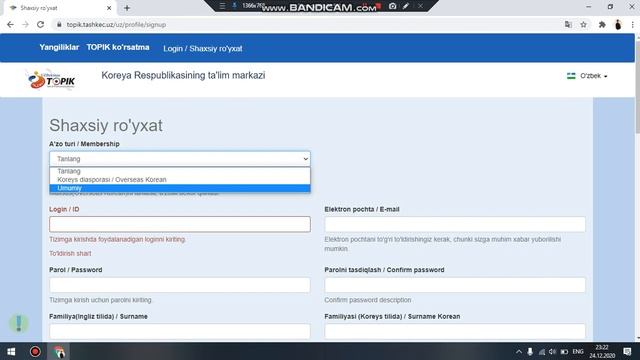Click the 'Koreya Respublikasining ta'lim markazi' text
640x360 pixels.
[183, 76]
